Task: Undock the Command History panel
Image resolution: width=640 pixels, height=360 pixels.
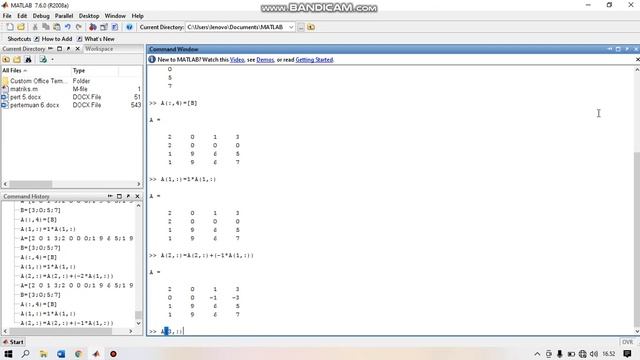Action: point(128,196)
